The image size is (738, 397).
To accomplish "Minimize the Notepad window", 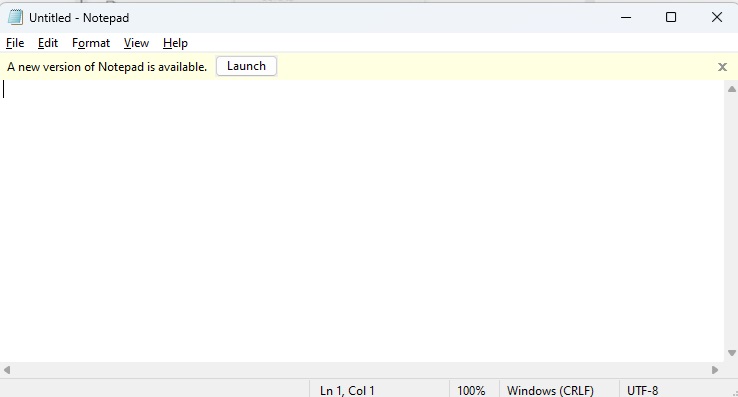I will coord(626,17).
